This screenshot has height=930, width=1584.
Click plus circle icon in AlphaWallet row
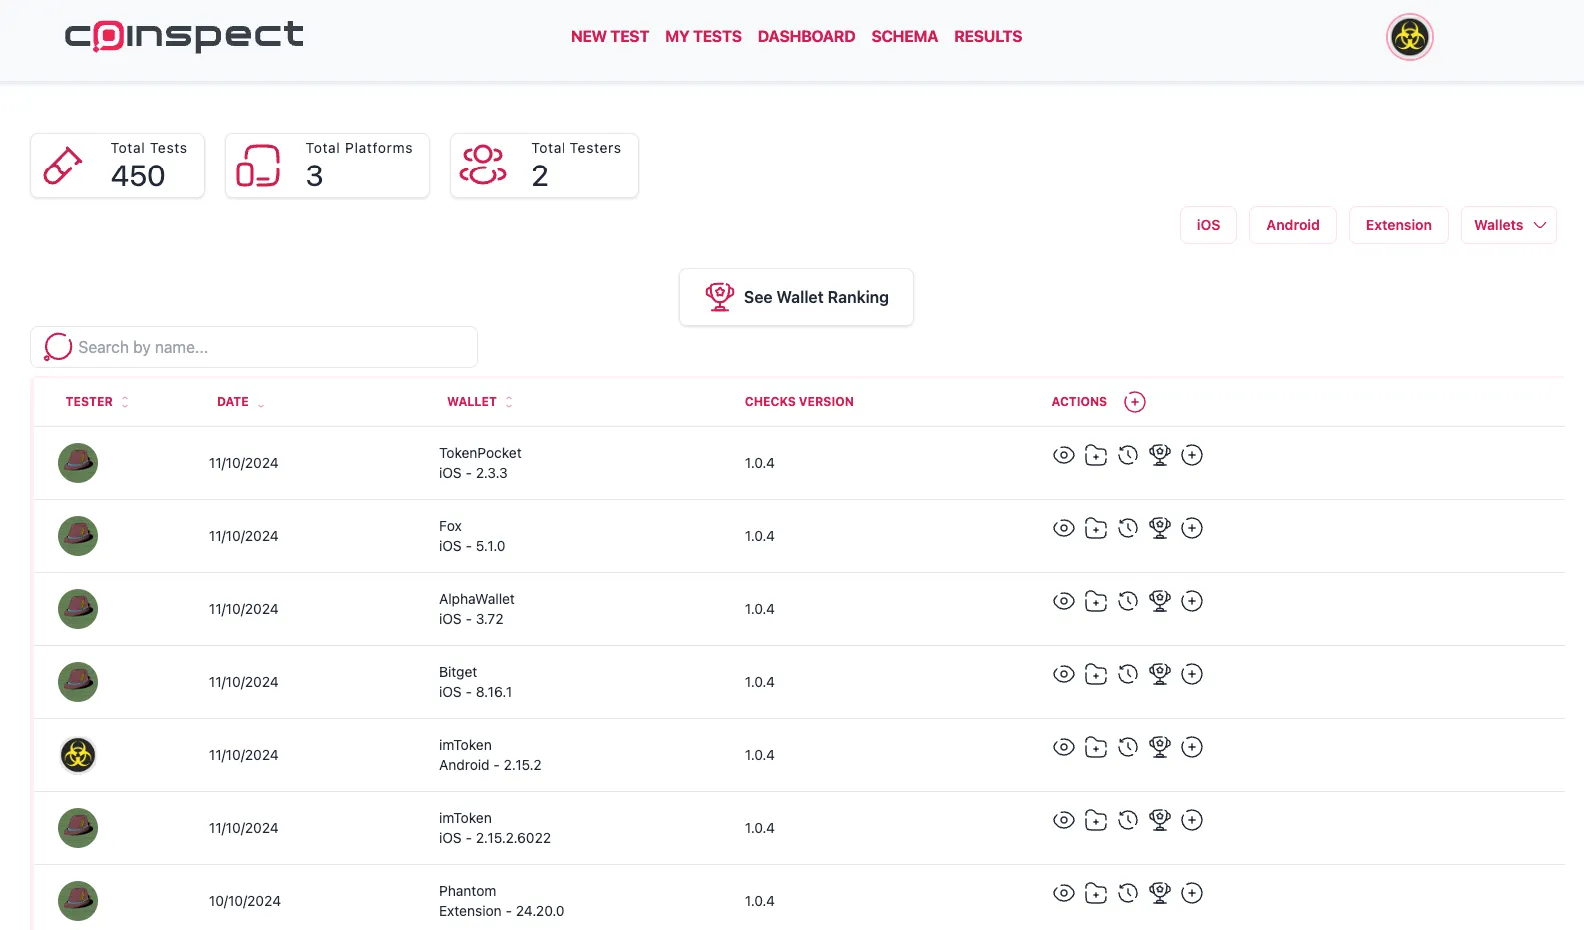[x=1192, y=601]
